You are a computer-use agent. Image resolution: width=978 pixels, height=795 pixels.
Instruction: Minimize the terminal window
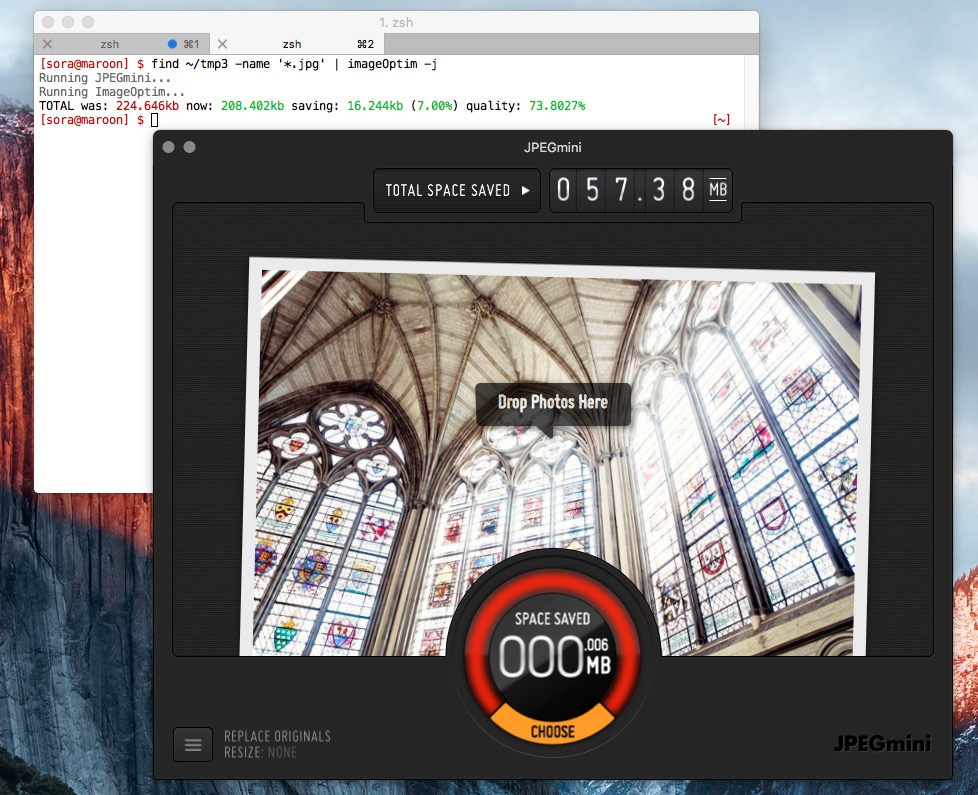pos(68,22)
